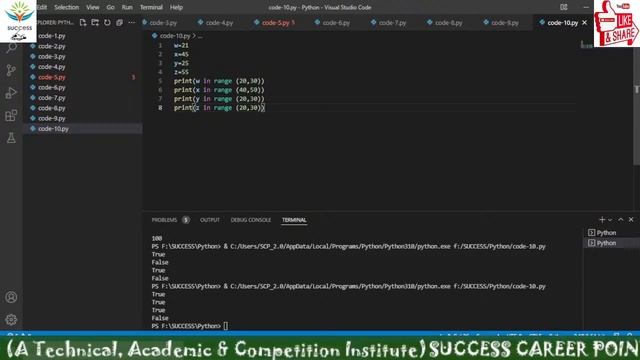Click the New File icon in Explorer
The image size is (640, 360).
(x=83, y=22)
